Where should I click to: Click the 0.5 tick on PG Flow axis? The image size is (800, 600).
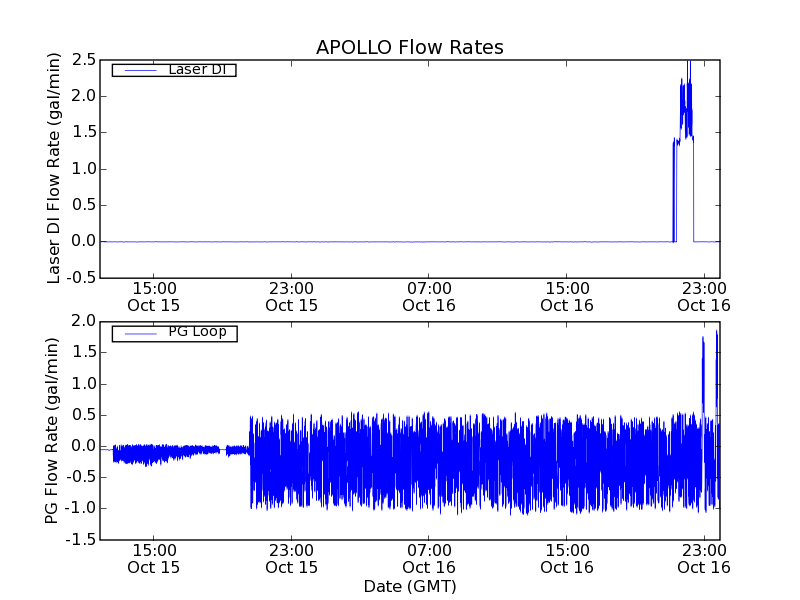point(84,415)
